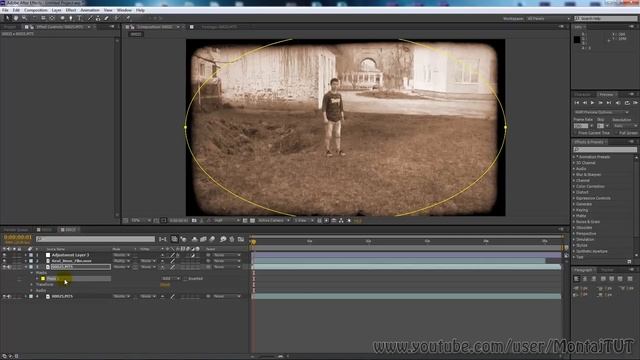Toggle visibility of layer 2 in timeline
The image size is (640, 360).
tap(4, 261)
